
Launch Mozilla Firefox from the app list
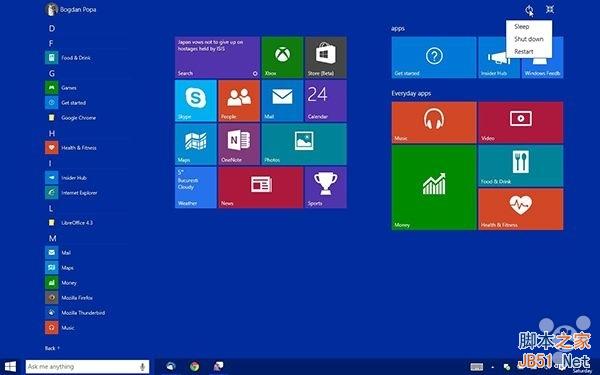click(69, 297)
